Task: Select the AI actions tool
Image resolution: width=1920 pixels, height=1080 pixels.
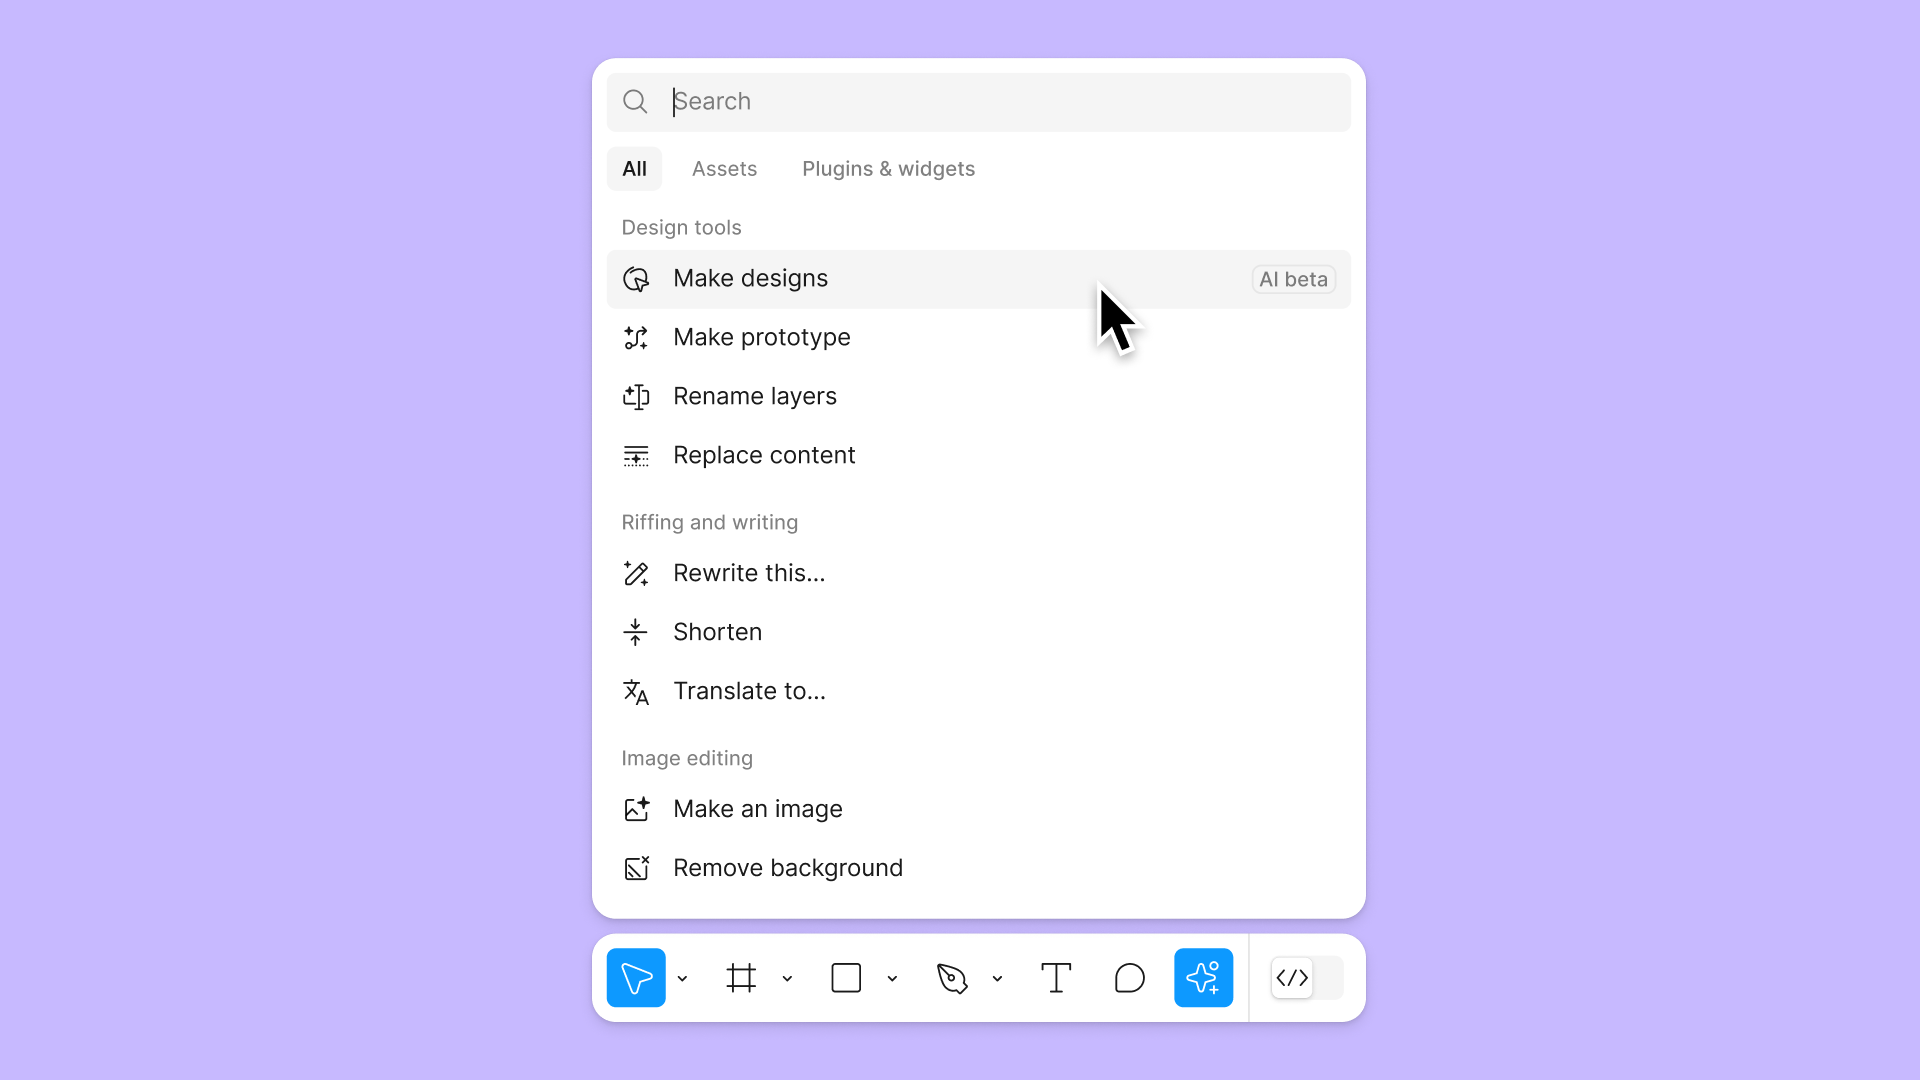Action: point(1203,977)
